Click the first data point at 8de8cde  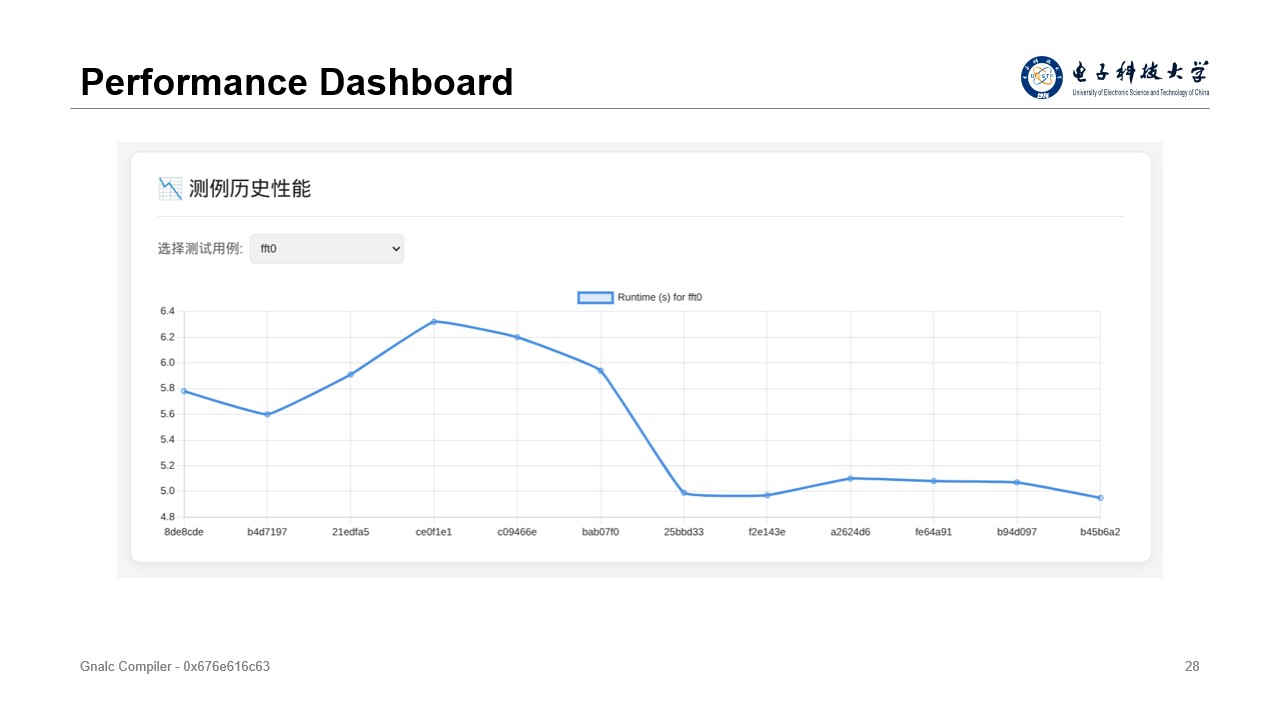(184, 391)
